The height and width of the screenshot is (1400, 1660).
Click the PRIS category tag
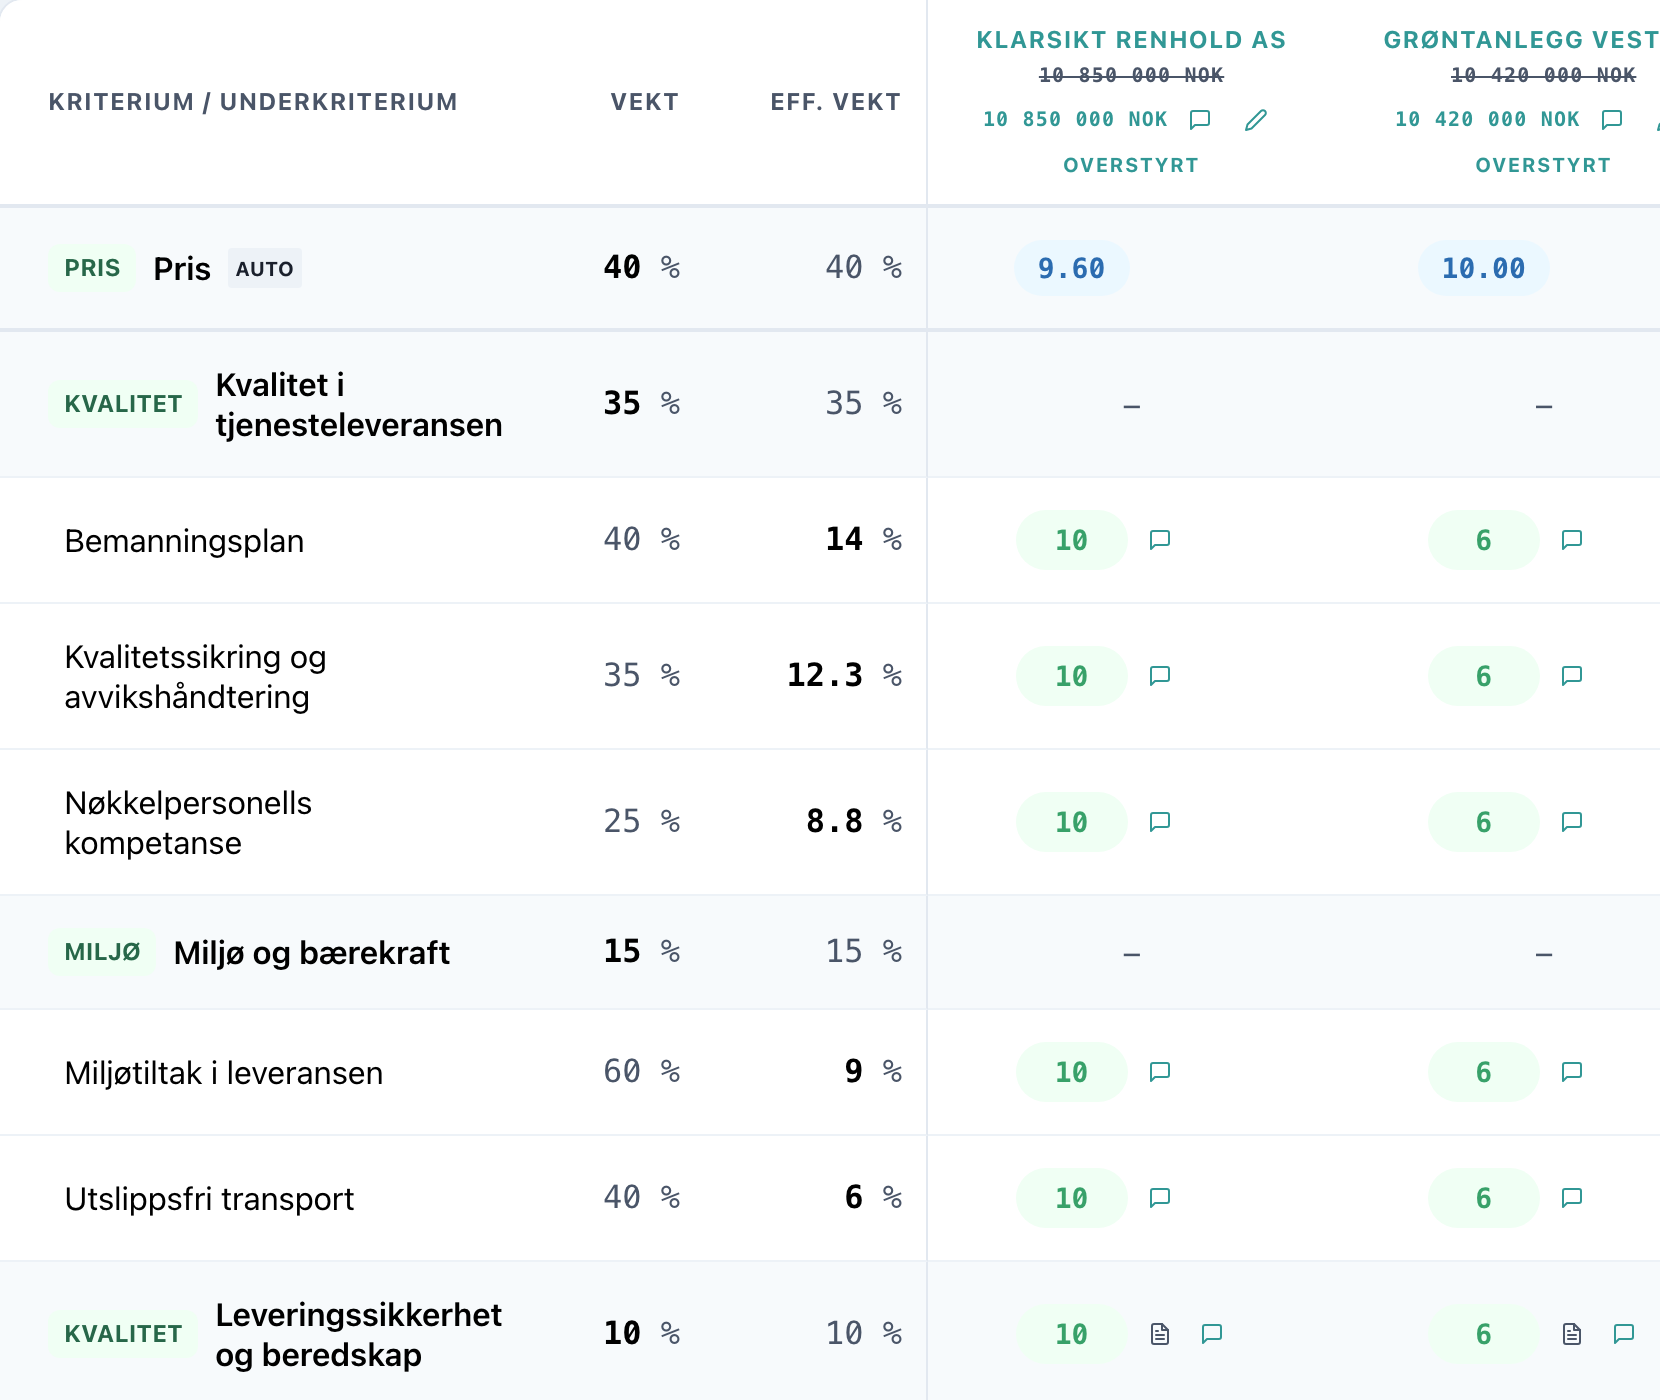[92, 268]
